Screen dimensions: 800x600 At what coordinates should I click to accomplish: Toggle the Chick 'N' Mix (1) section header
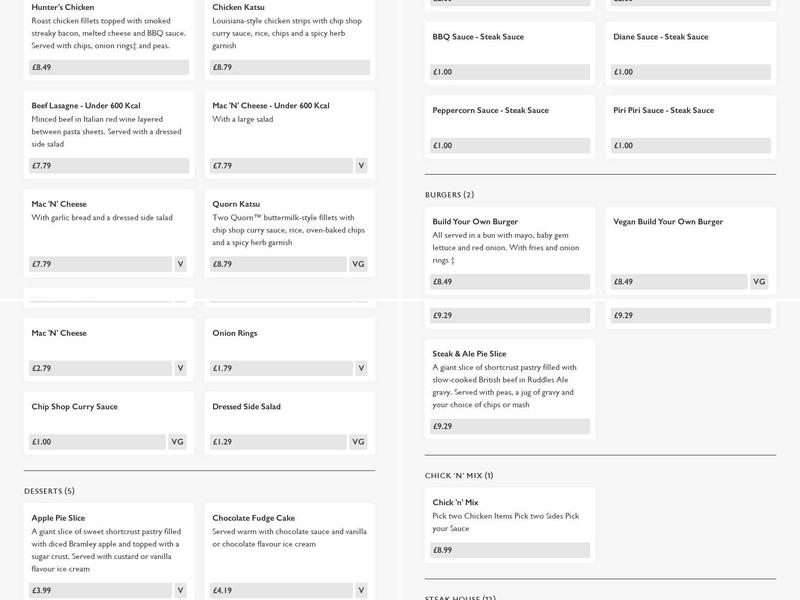(x=458, y=475)
